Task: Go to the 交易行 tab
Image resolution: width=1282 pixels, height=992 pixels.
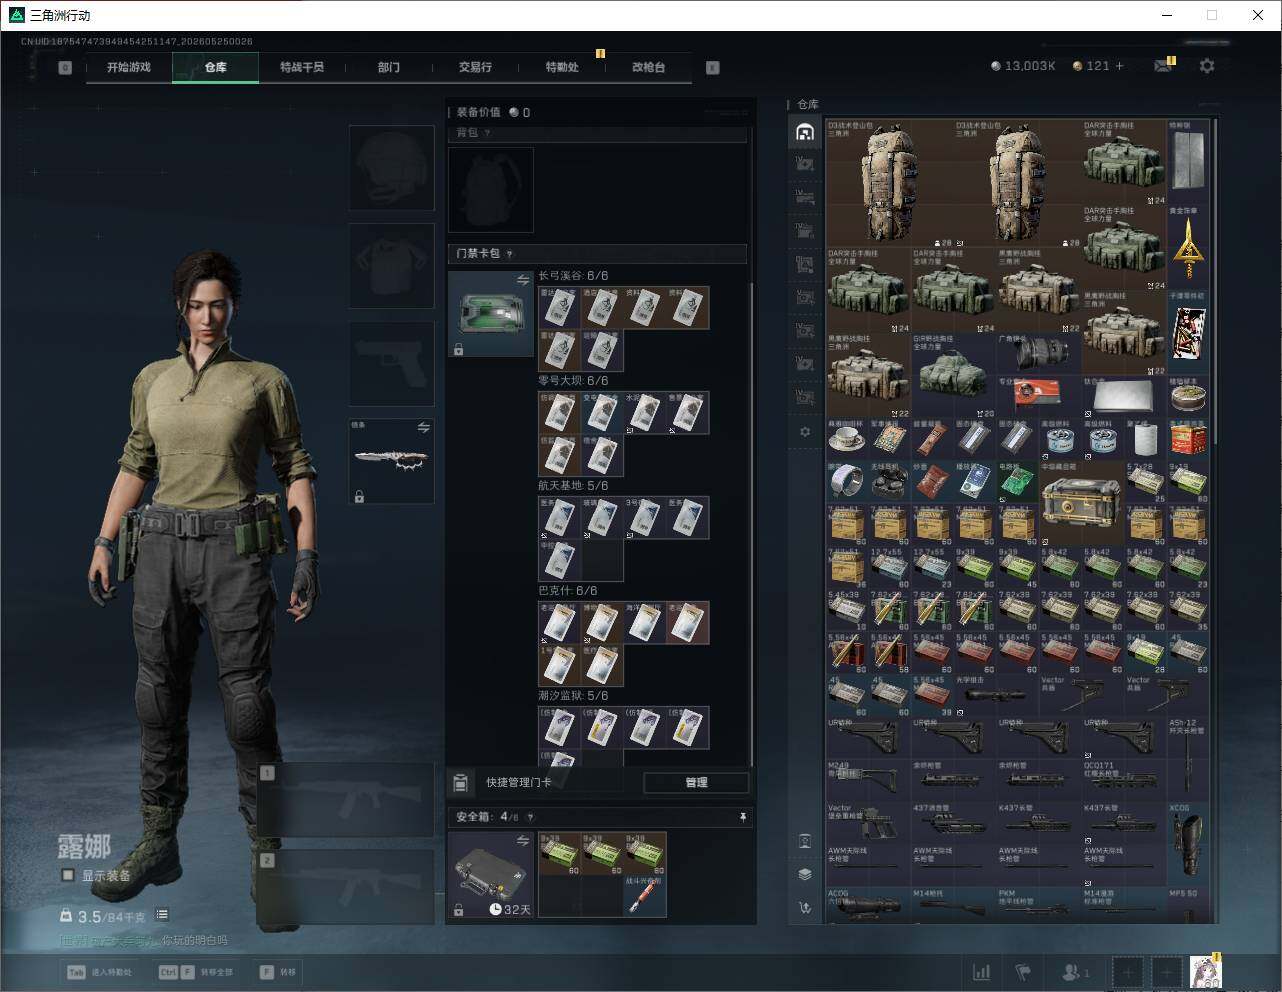Action: [475, 67]
